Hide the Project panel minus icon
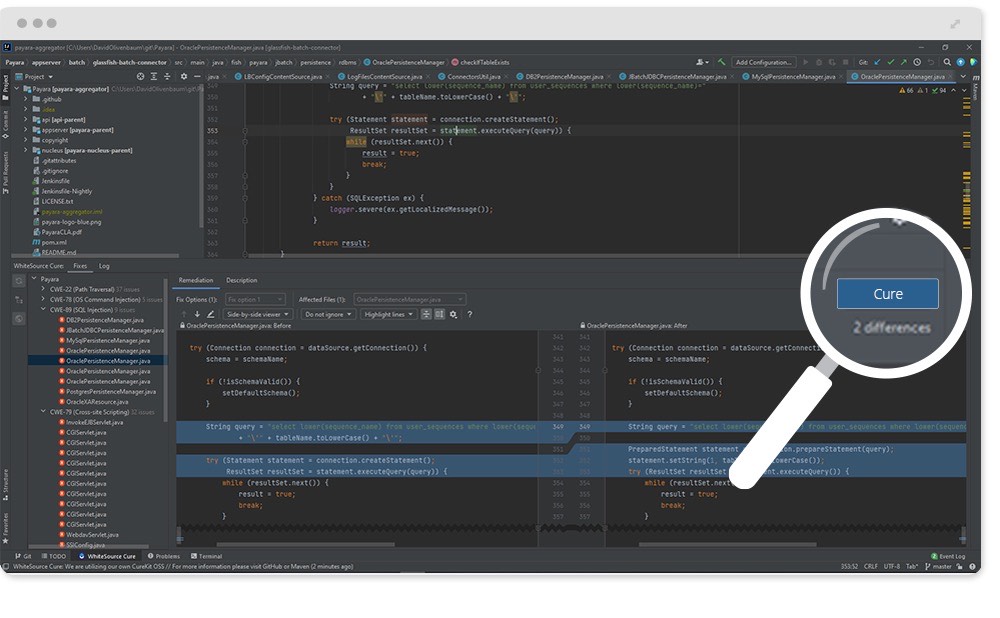The height and width of the screenshot is (618, 1000). 197,77
